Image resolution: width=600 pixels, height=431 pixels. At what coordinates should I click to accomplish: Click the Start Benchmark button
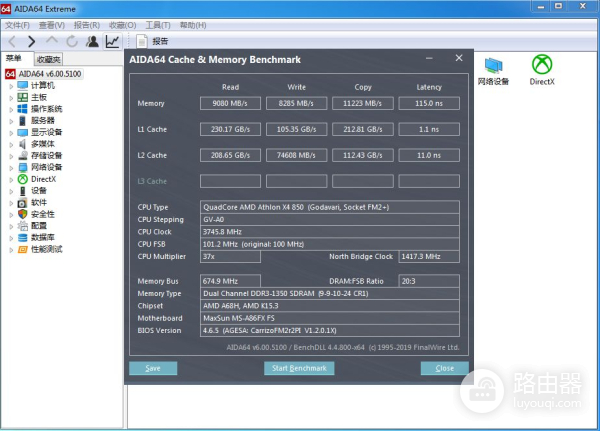click(300, 368)
